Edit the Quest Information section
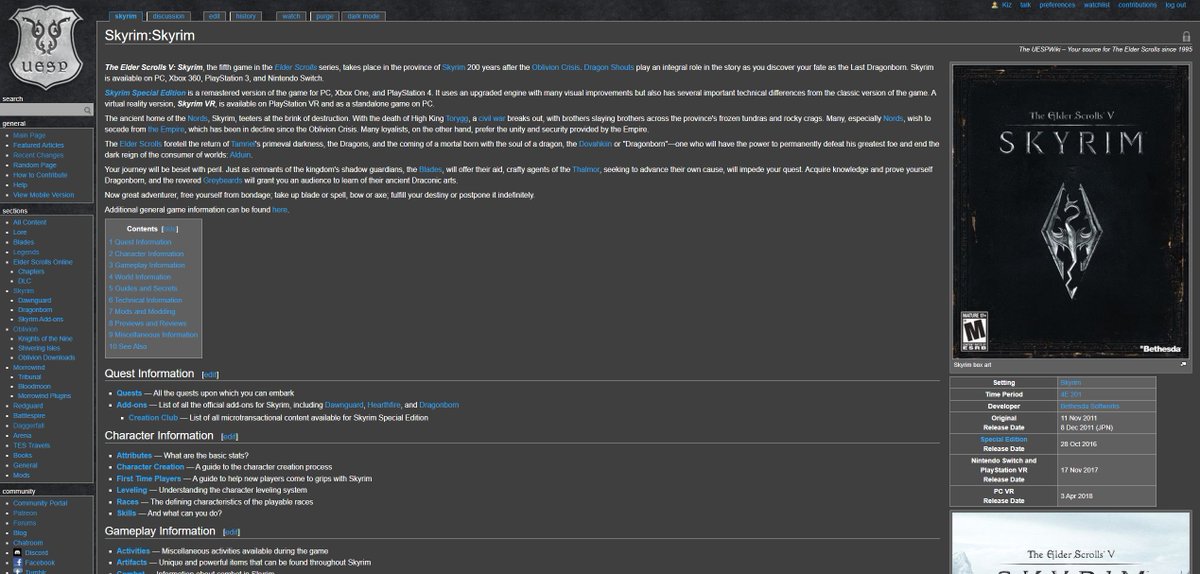The image size is (1200, 574). pos(210,375)
